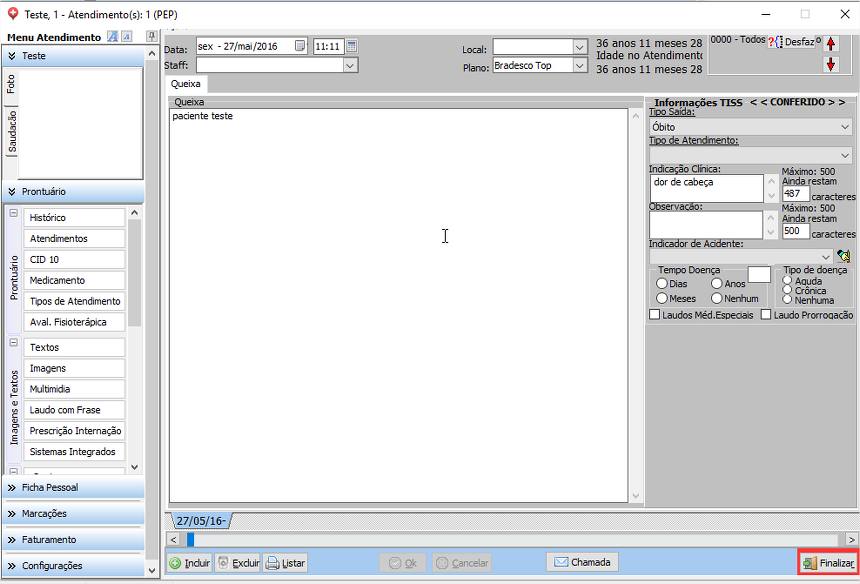The height and width of the screenshot is (584, 860).
Task: Open Histórico in the Prontuário menu
Action: [74, 217]
